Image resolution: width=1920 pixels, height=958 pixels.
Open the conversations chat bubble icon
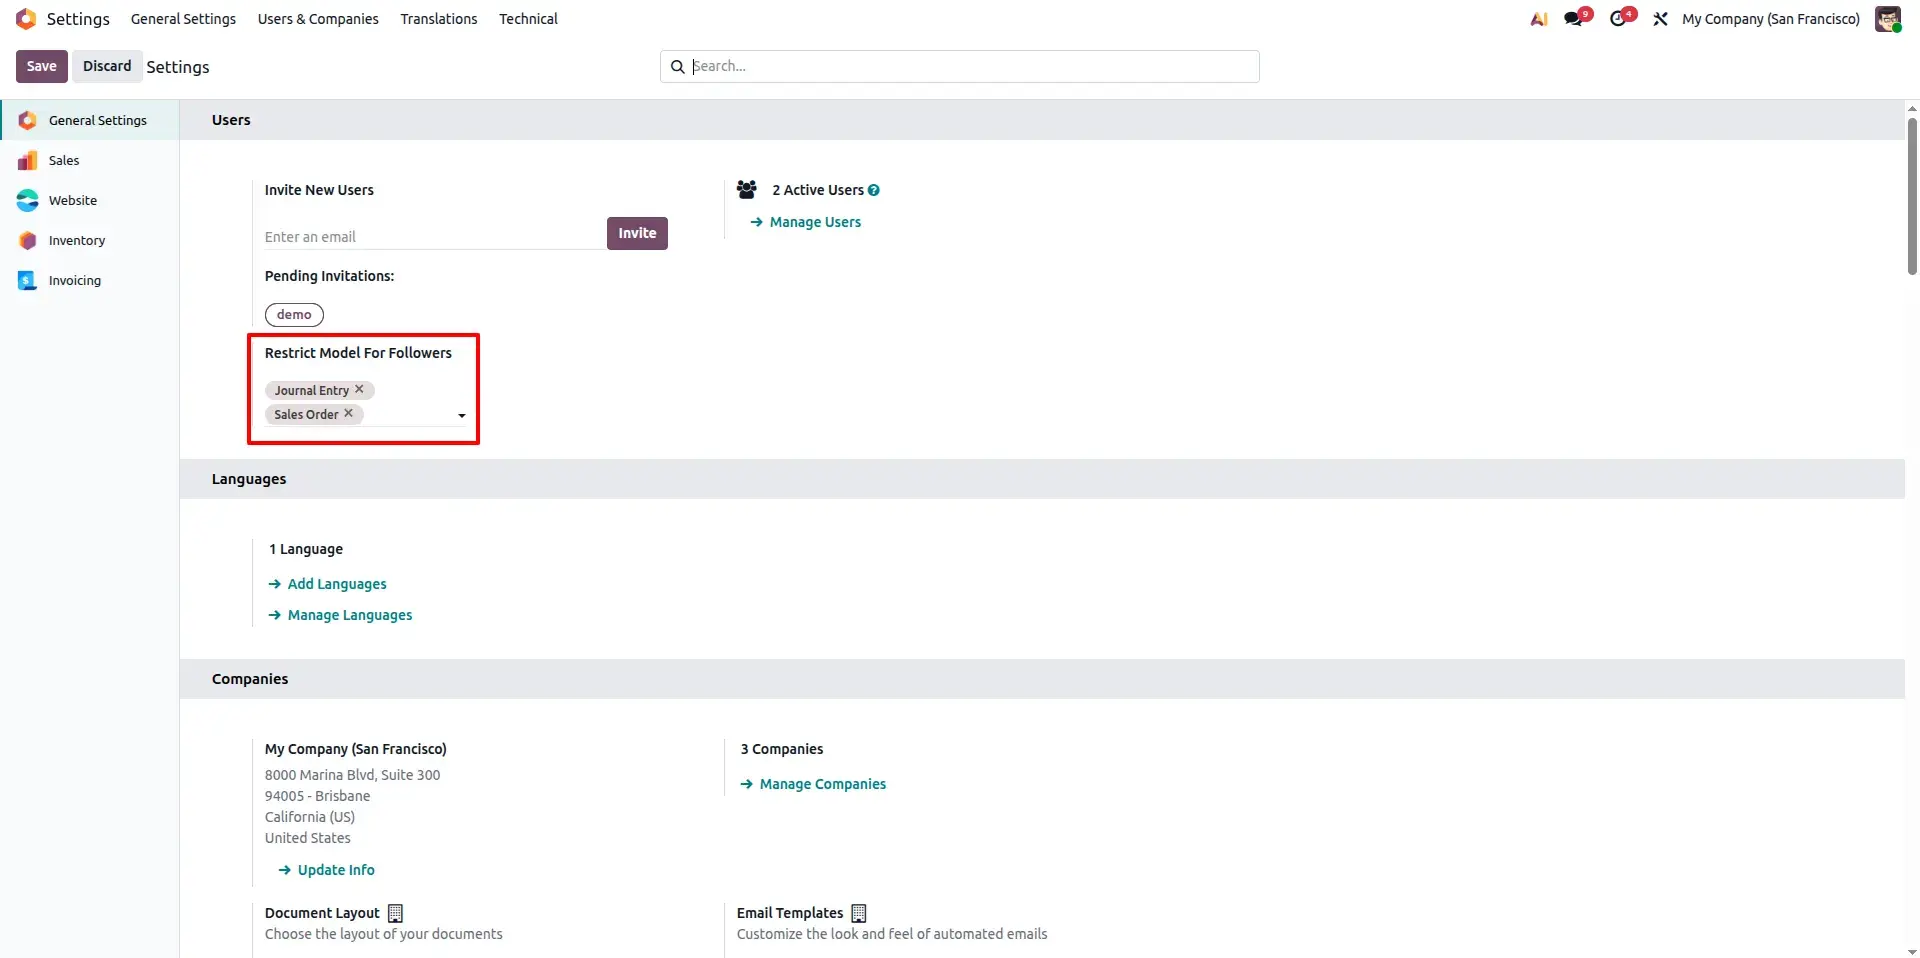[x=1575, y=19]
